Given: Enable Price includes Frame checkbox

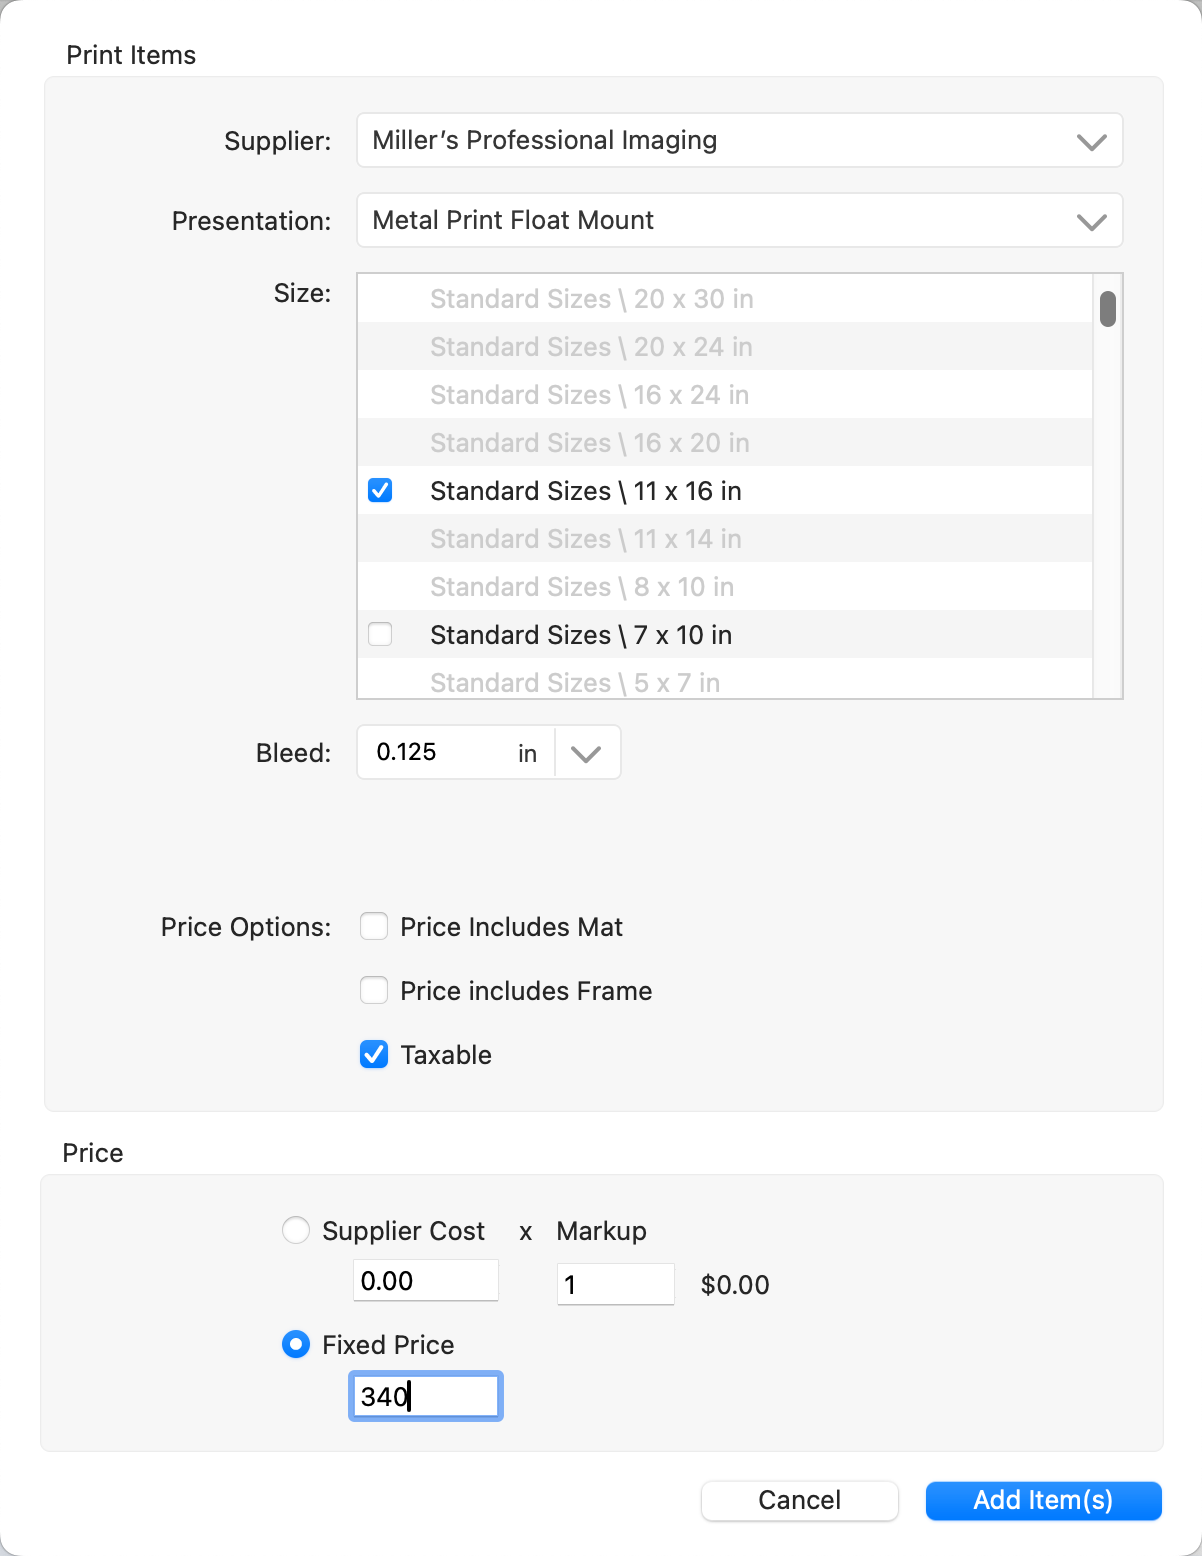Looking at the screenshot, I should tap(374, 991).
